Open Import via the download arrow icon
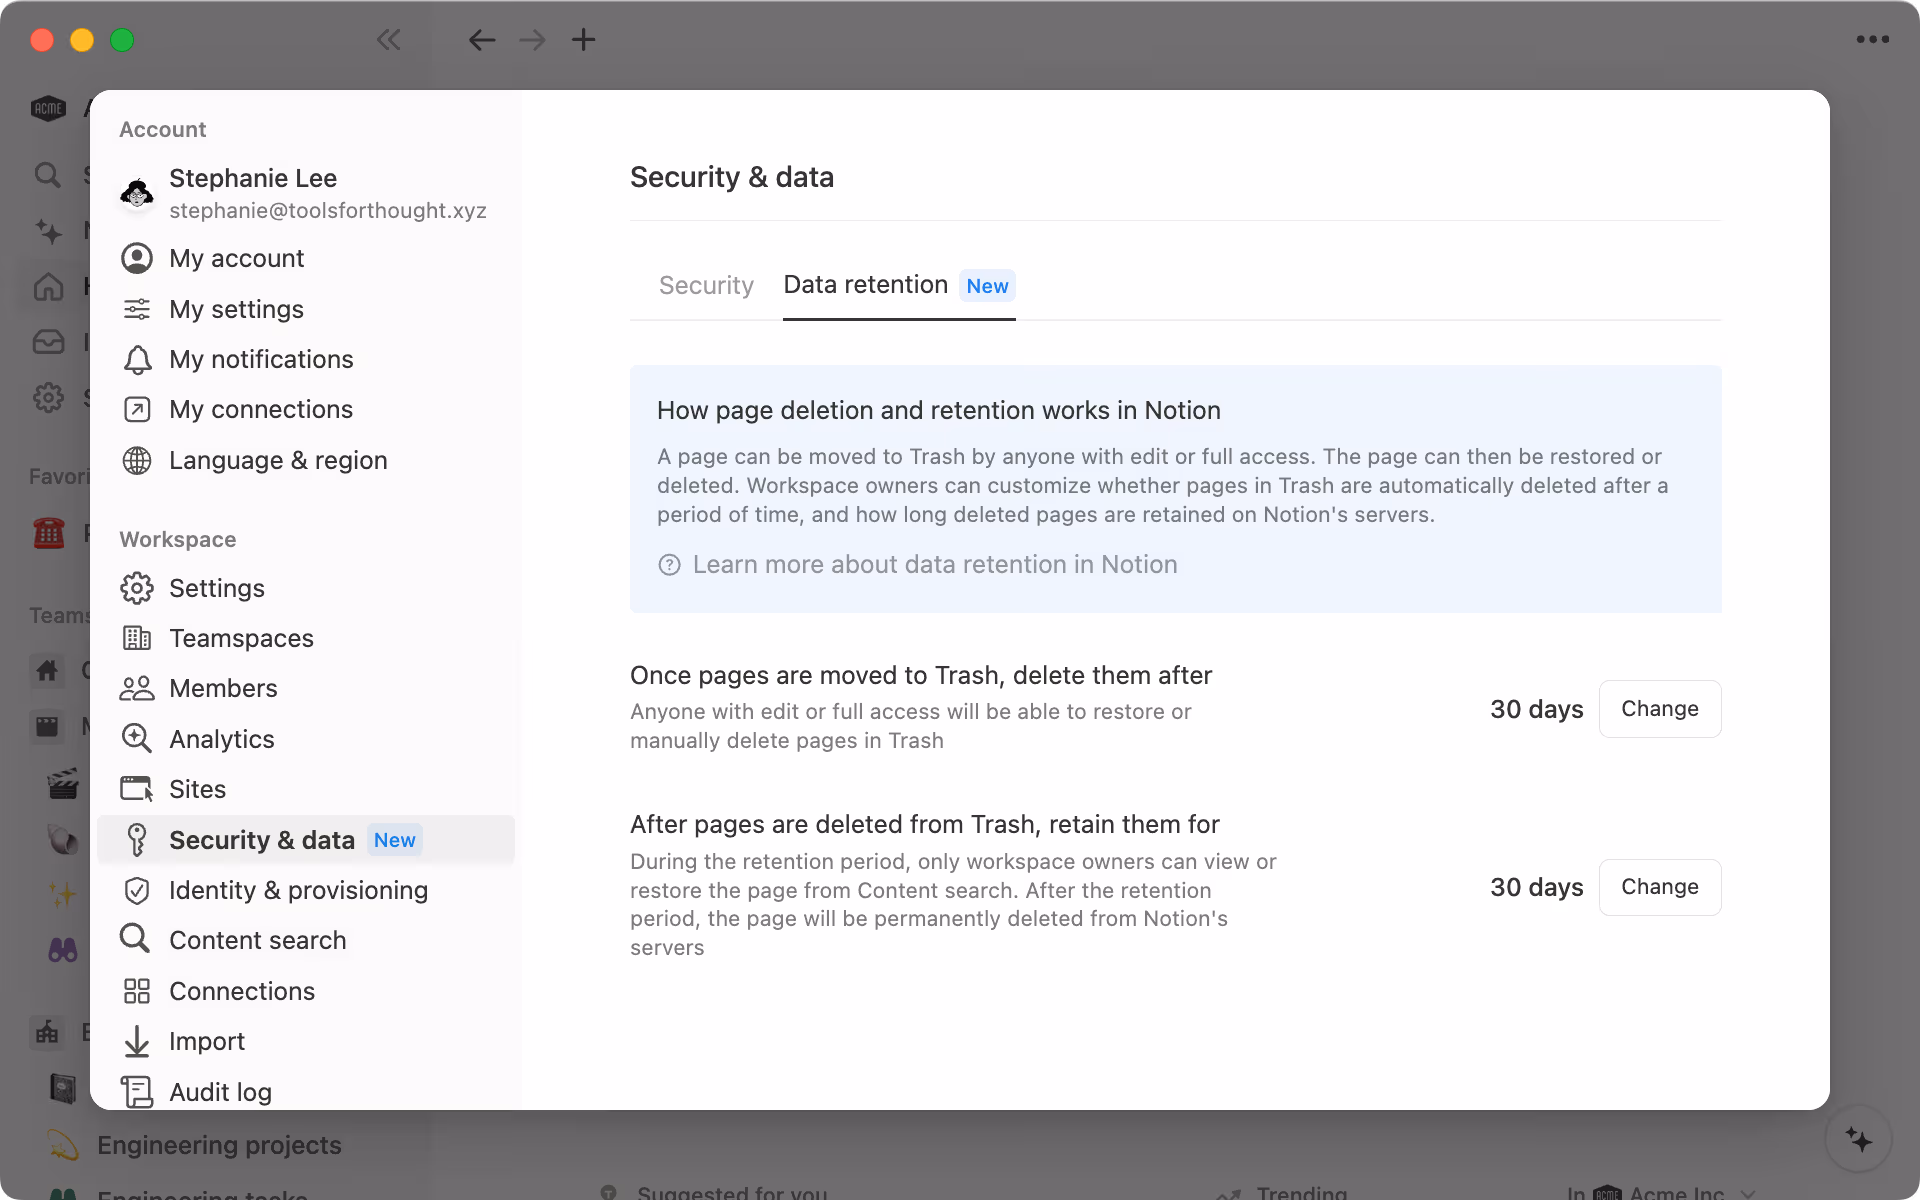Image resolution: width=1920 pixels, height=1200 pixels. [x=137, y=1041]
